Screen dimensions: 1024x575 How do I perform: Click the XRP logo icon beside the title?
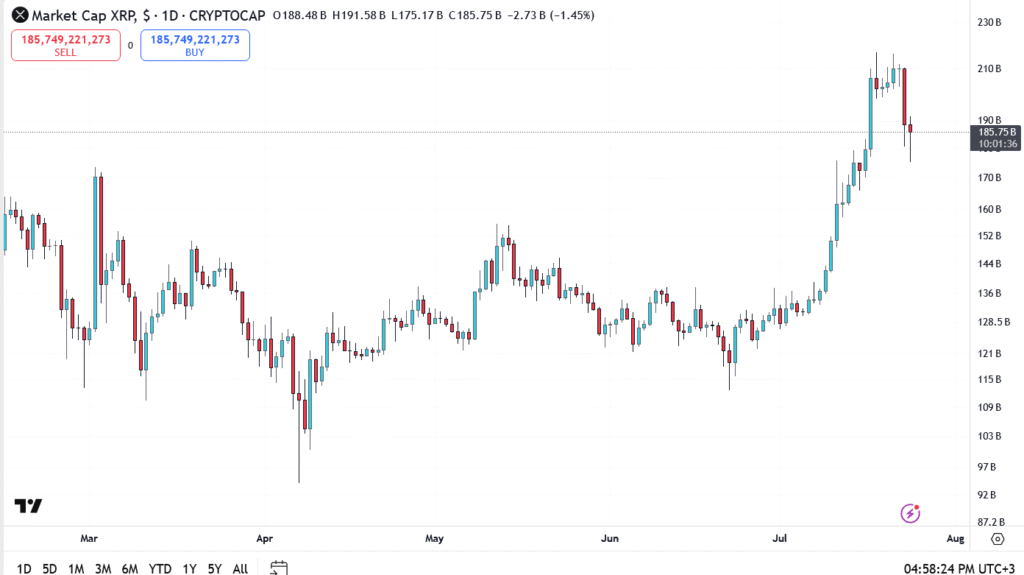(x=19, y=15)
